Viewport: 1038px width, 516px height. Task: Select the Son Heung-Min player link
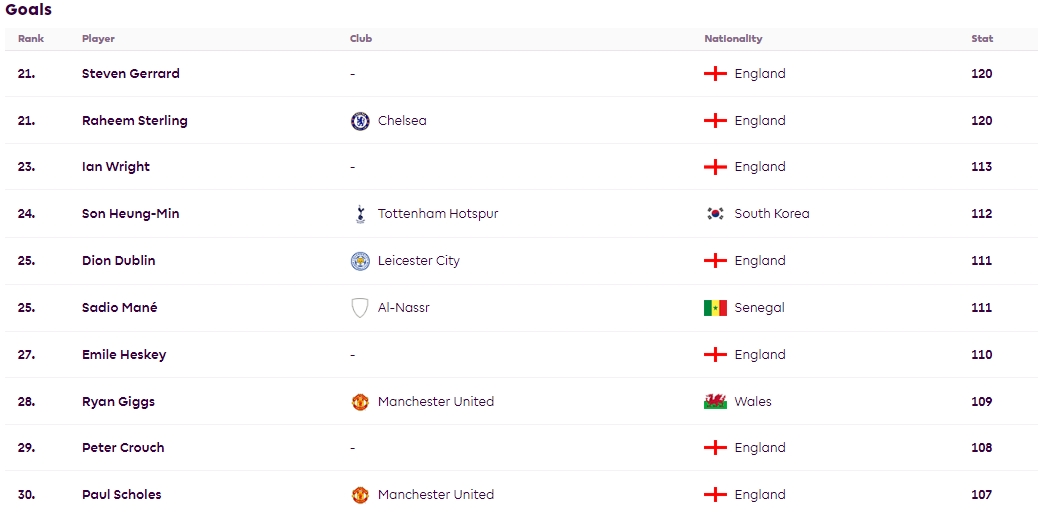(130, 214)
